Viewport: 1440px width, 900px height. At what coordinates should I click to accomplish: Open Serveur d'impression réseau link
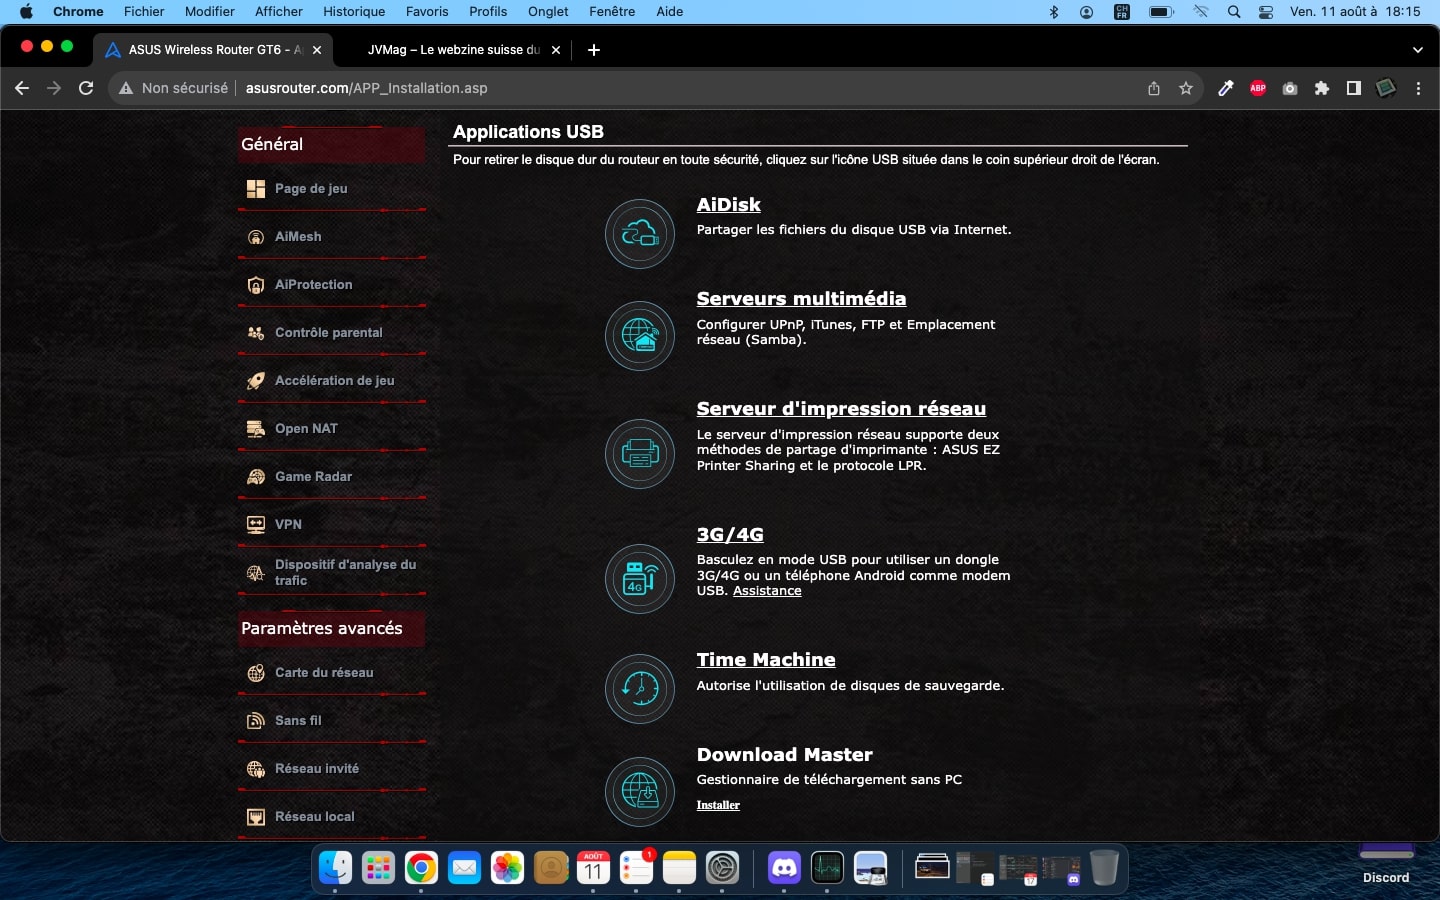click(x=841, y=408)
